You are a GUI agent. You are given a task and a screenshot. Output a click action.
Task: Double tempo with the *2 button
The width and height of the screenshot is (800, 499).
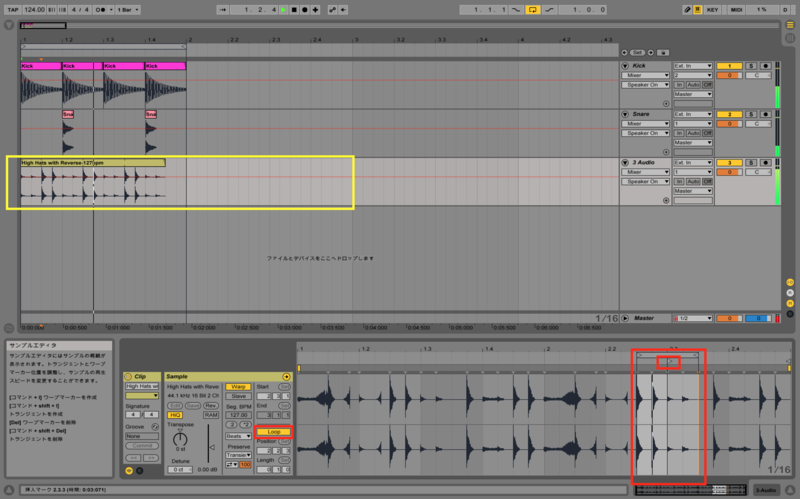pyautogui.click(x=245, y=425)
